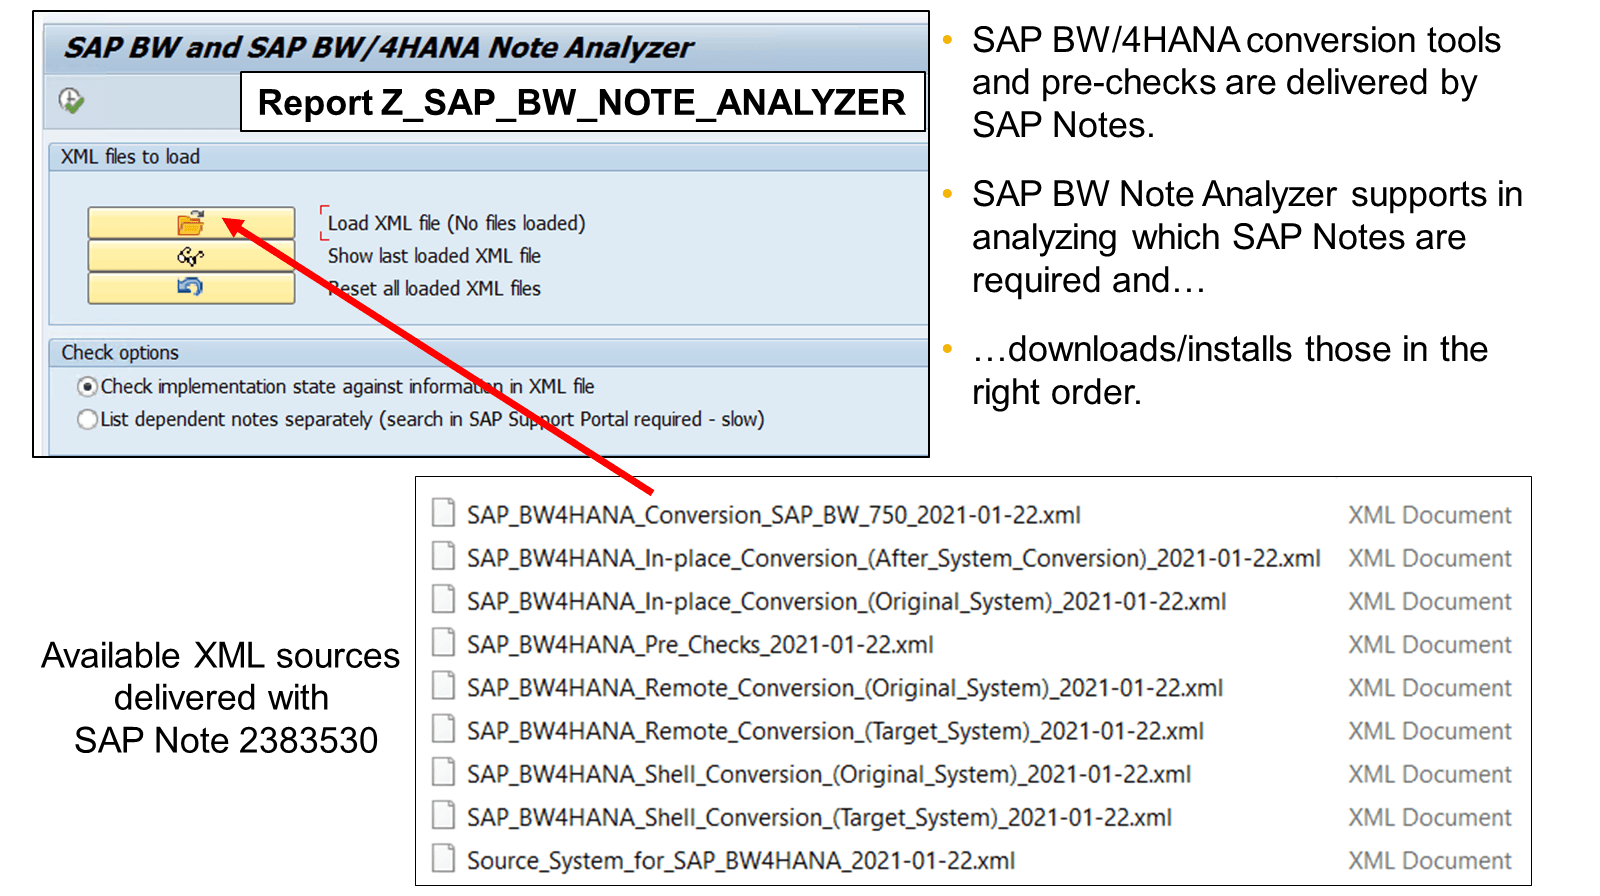Click the Reset all loaded XML files label
Image resolution: width=1600 pixels, height=896 pixels.
click(434, 289)
